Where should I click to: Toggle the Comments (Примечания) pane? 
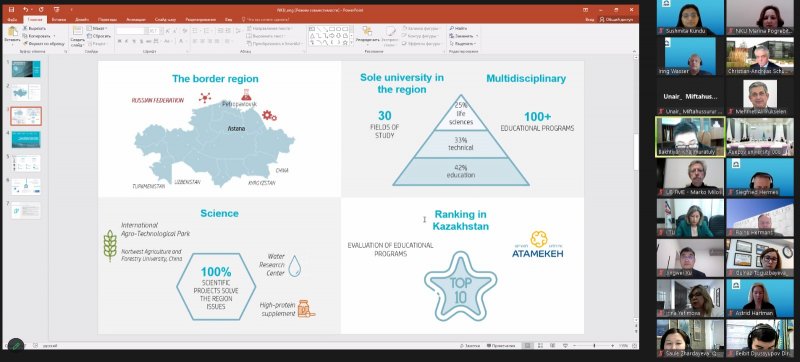coord(501,346)
